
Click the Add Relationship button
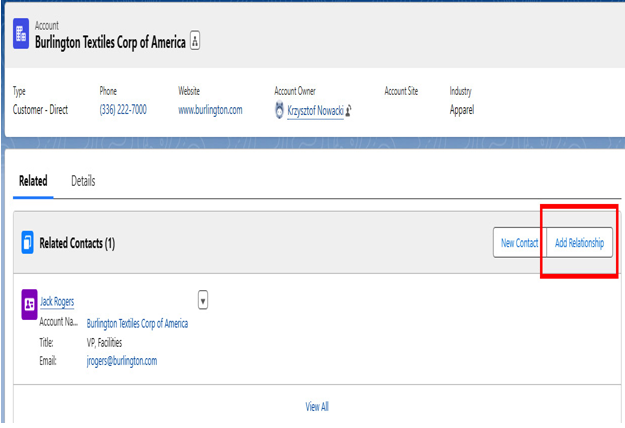pos(579,243)
